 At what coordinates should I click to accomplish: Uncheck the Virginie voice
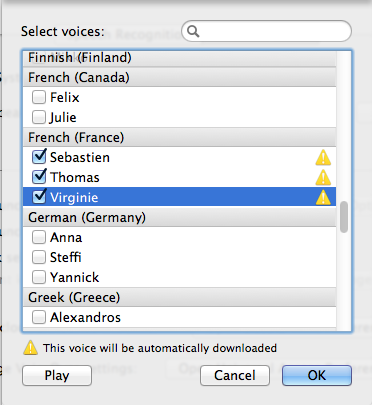click(39, 197)
